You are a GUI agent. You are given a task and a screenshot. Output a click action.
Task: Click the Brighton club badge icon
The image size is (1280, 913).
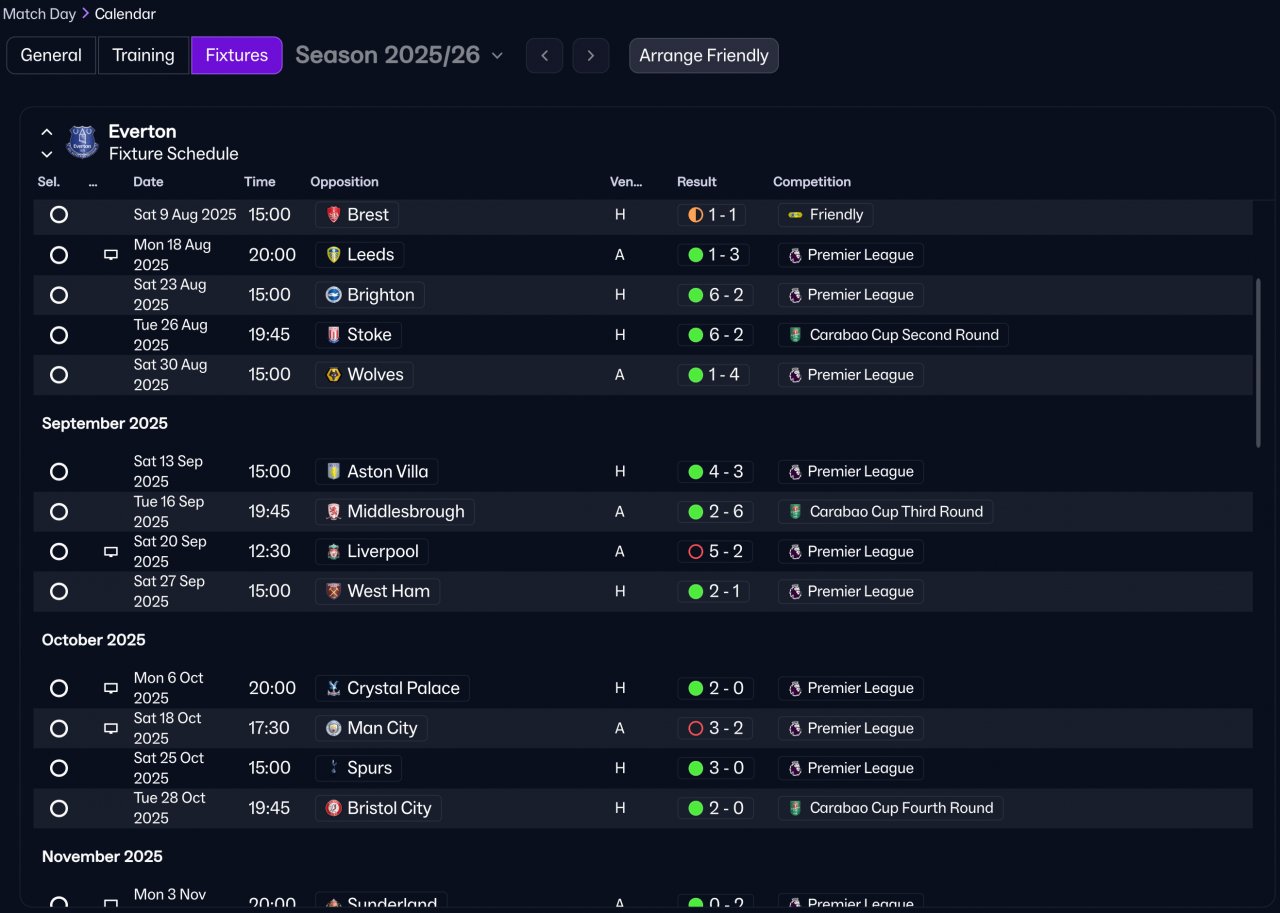click(334, 295)
